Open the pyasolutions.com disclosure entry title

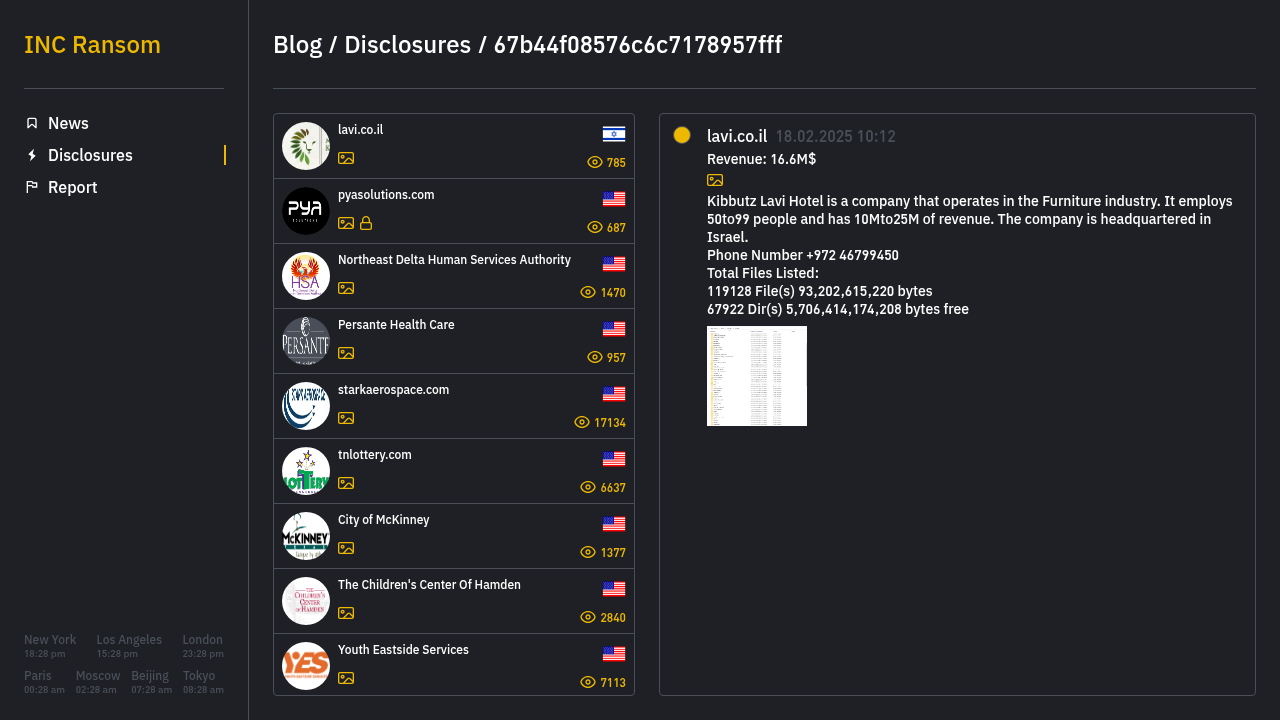tap(386, 195)
